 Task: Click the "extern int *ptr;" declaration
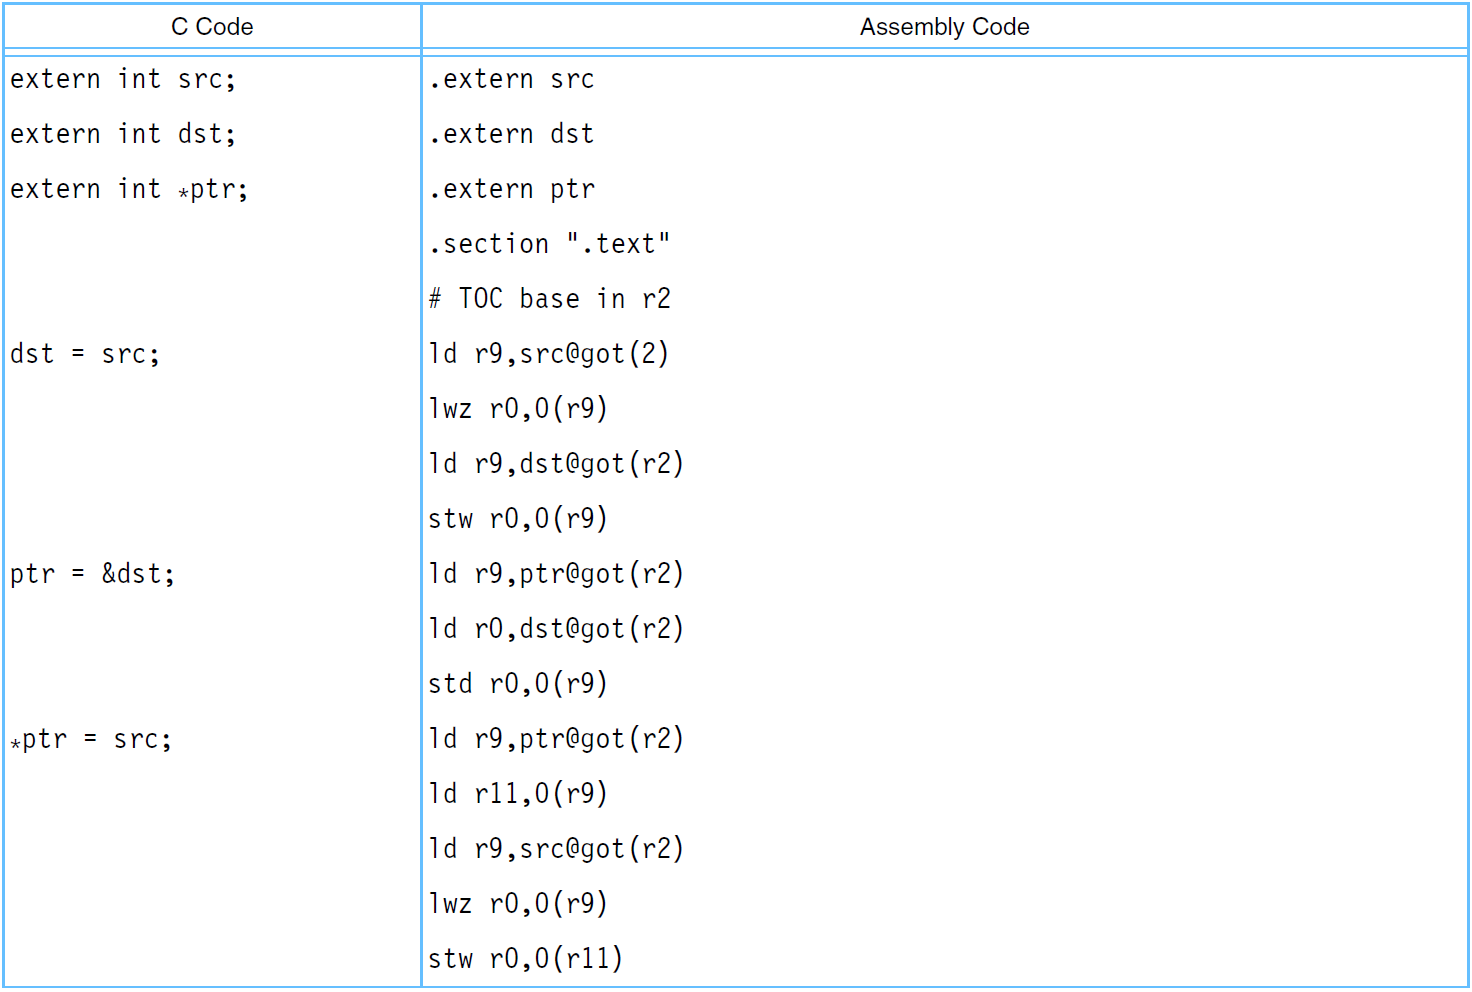pos(129,189)
